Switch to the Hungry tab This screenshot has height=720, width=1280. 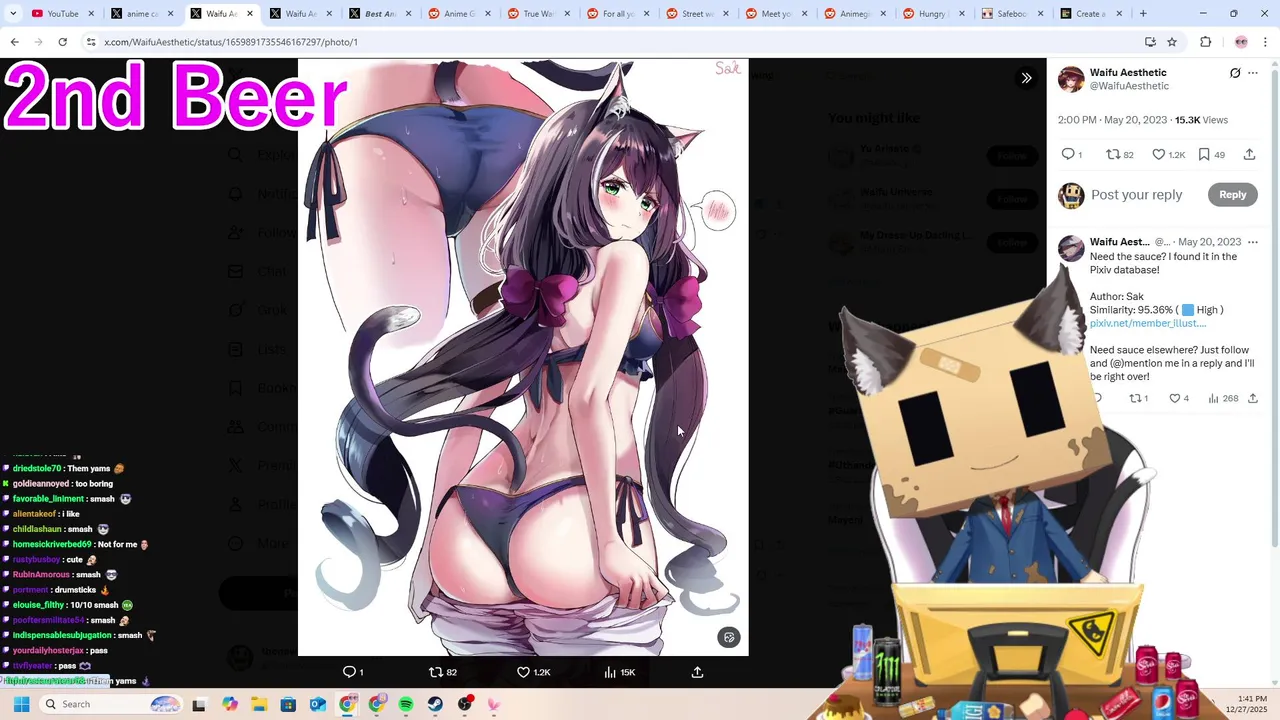(935, 14)
